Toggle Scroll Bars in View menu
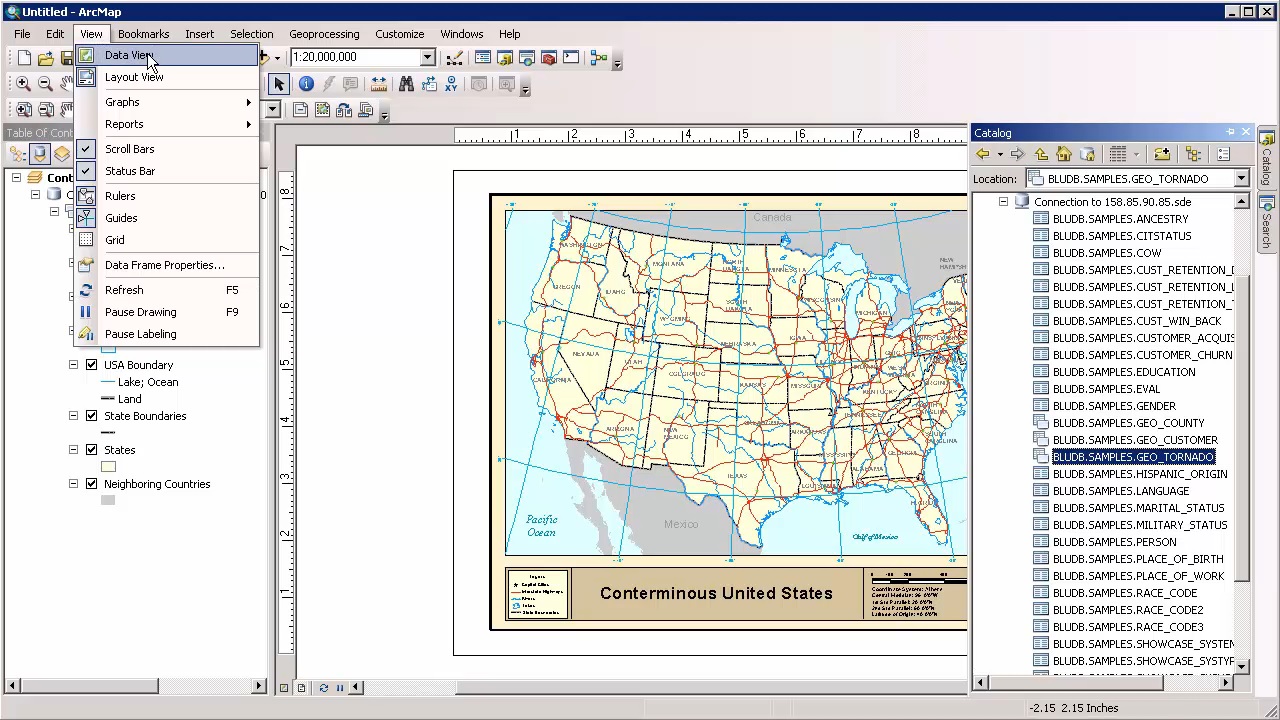This screenshot has width=1280, height=720. pos(166,149)
